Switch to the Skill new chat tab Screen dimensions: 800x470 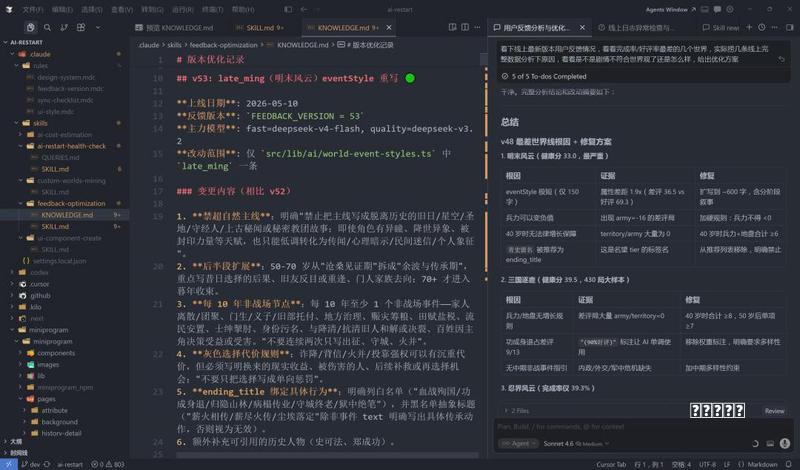721,28
